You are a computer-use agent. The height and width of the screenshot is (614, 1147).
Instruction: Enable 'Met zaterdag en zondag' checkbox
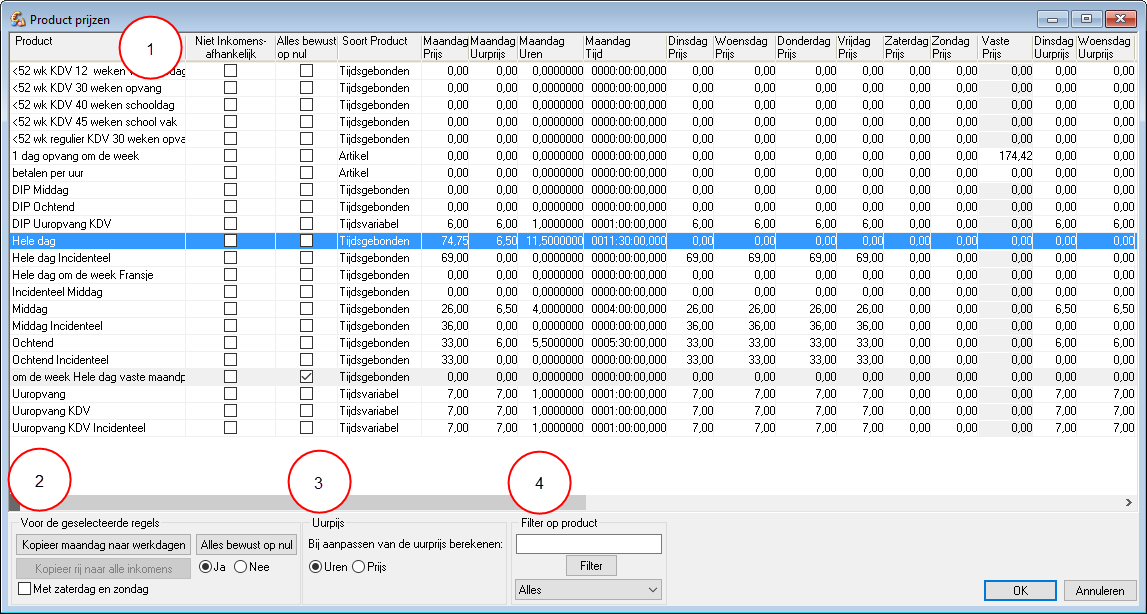tap(25, 589)
